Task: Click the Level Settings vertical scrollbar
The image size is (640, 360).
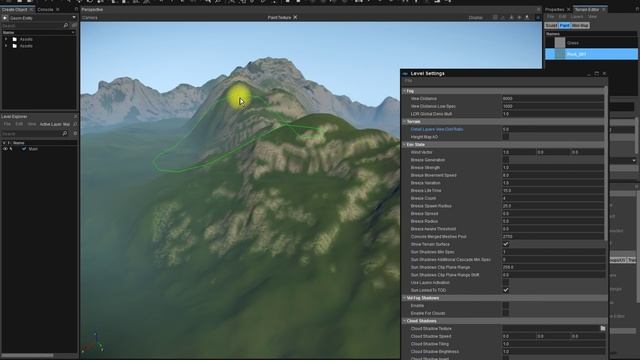Action: 606,163
